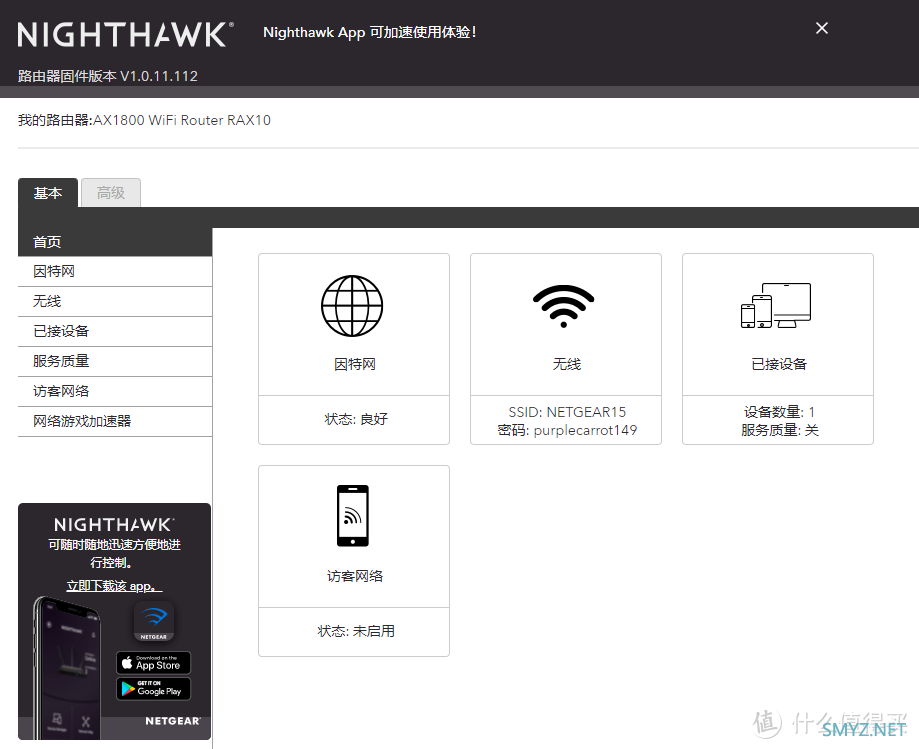Open 已接设备 in the sidebar menu
919x749 pixels.
(x=115, y=332)
